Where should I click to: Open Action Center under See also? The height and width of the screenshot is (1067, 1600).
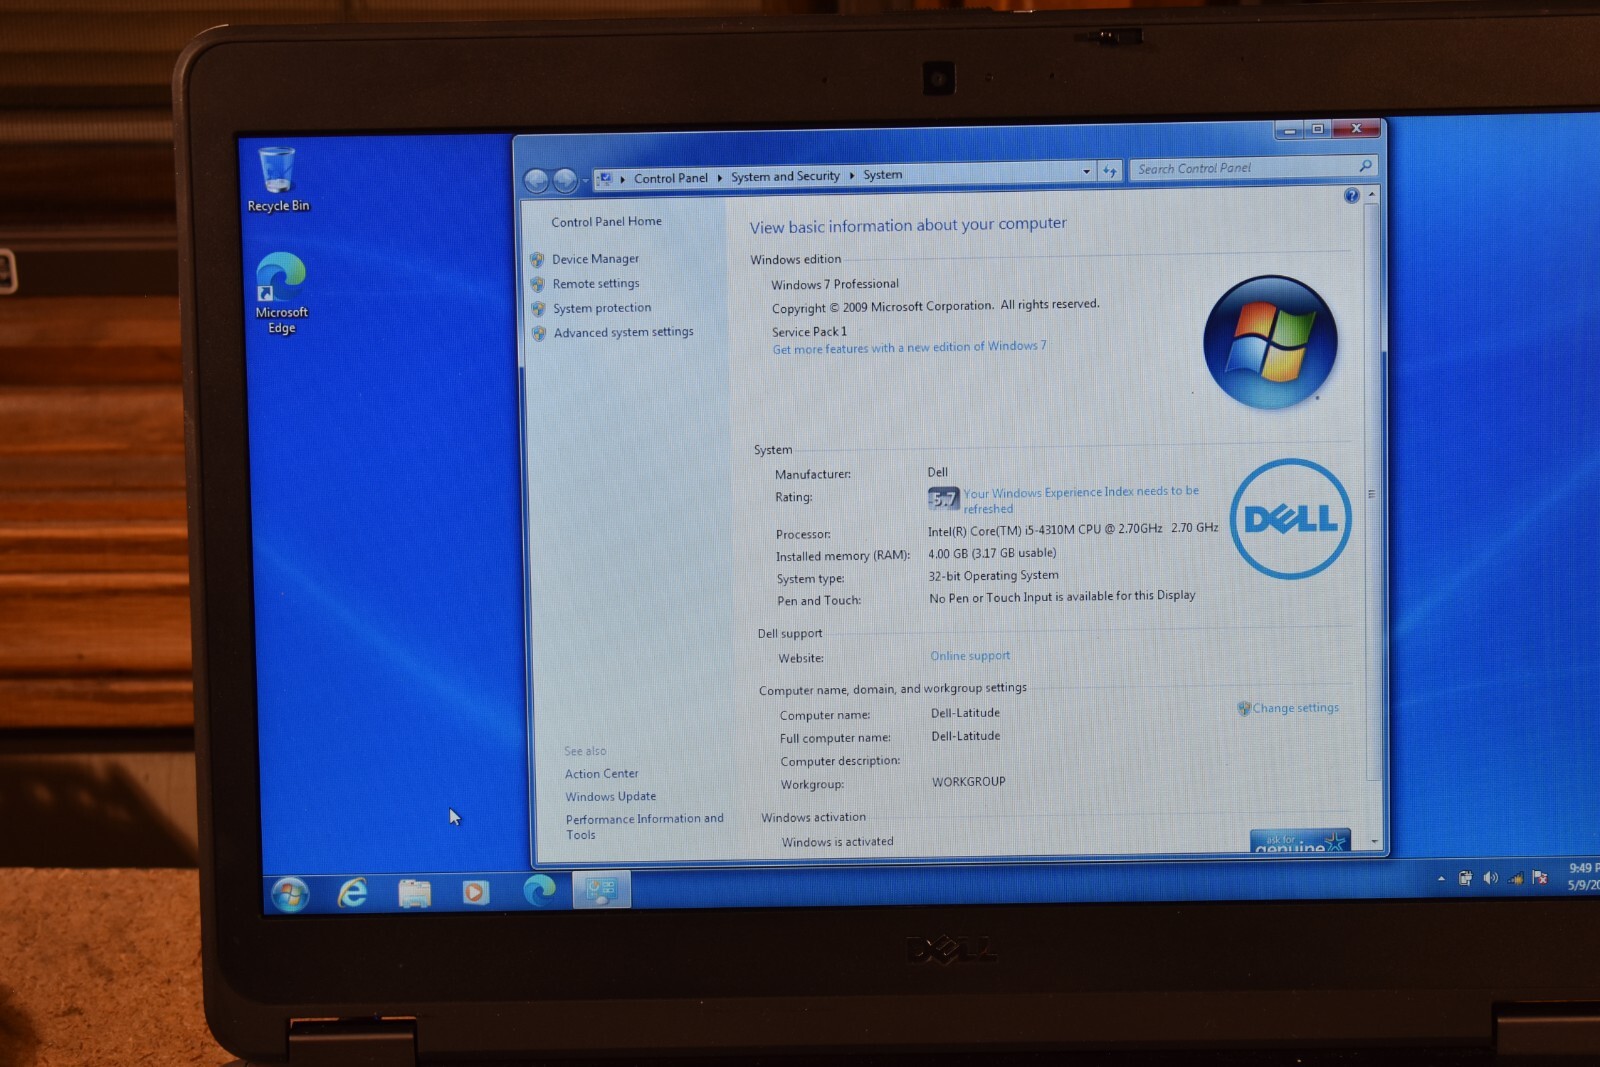coord(601,774)
